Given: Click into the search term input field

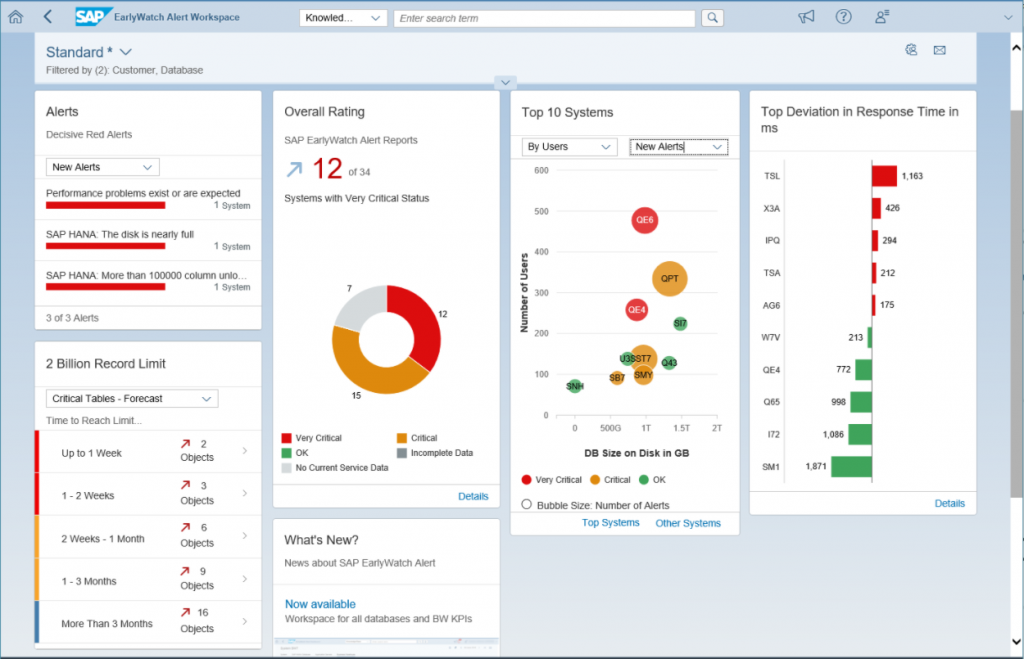Looking at the screenshot, I should [544, 18].
